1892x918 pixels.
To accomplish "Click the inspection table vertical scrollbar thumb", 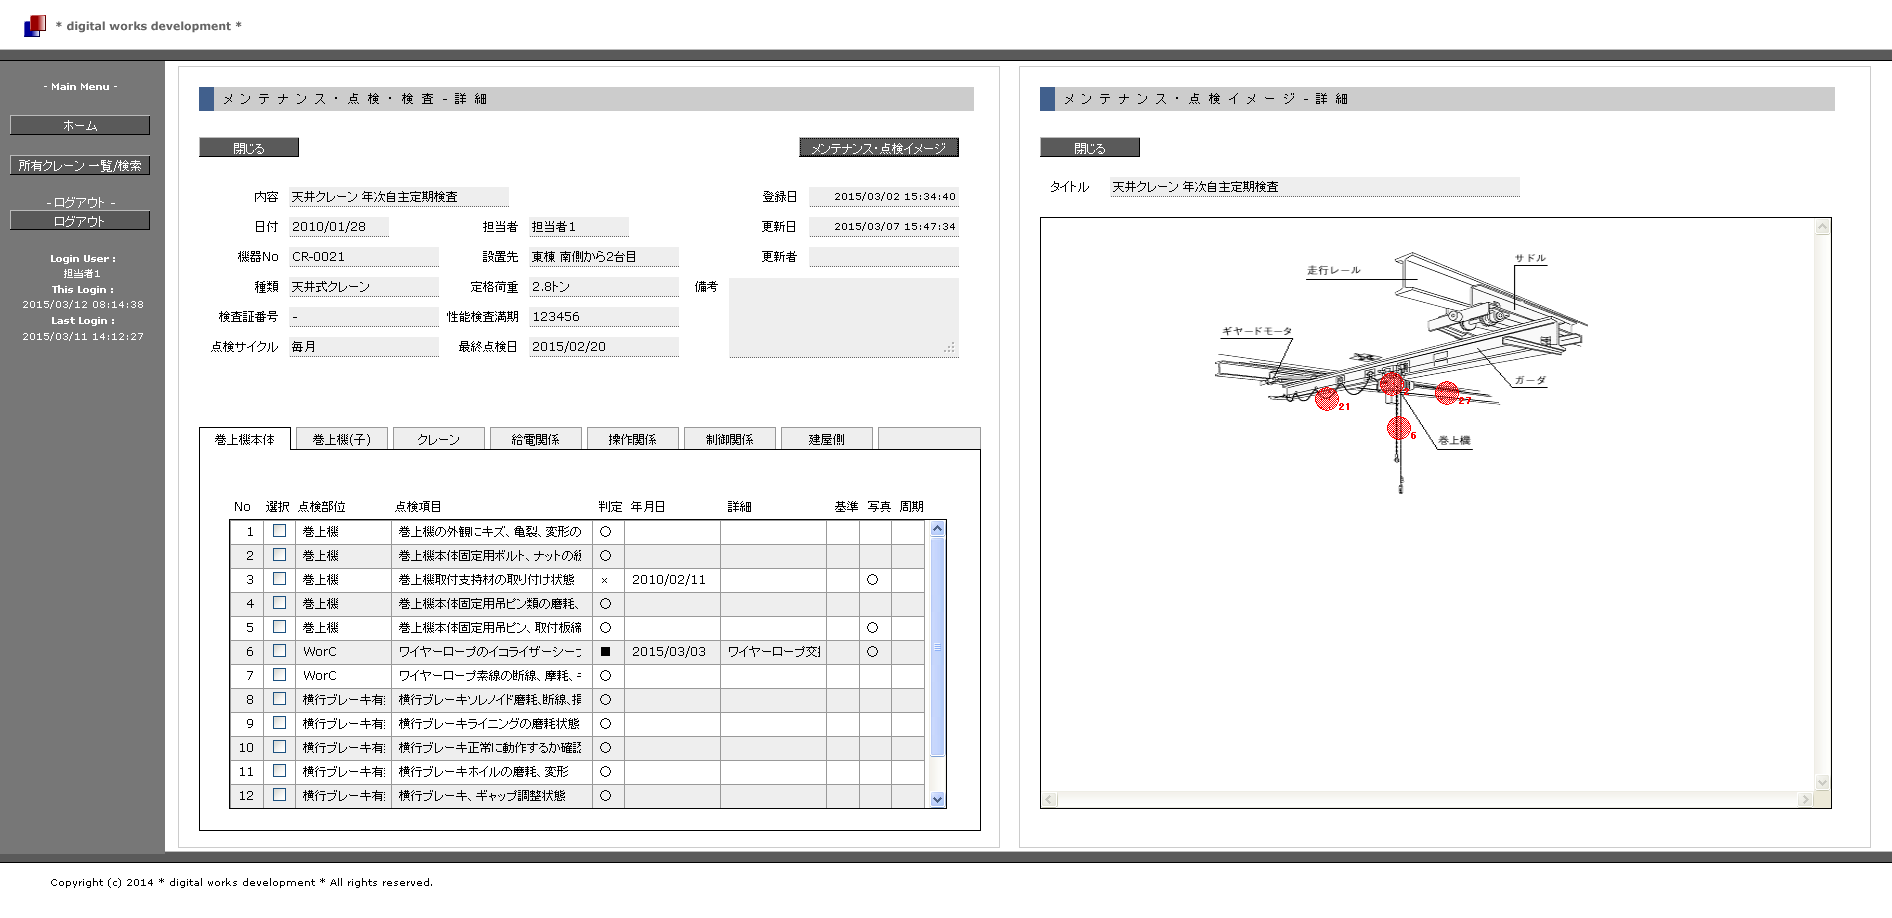I will 937,646.
